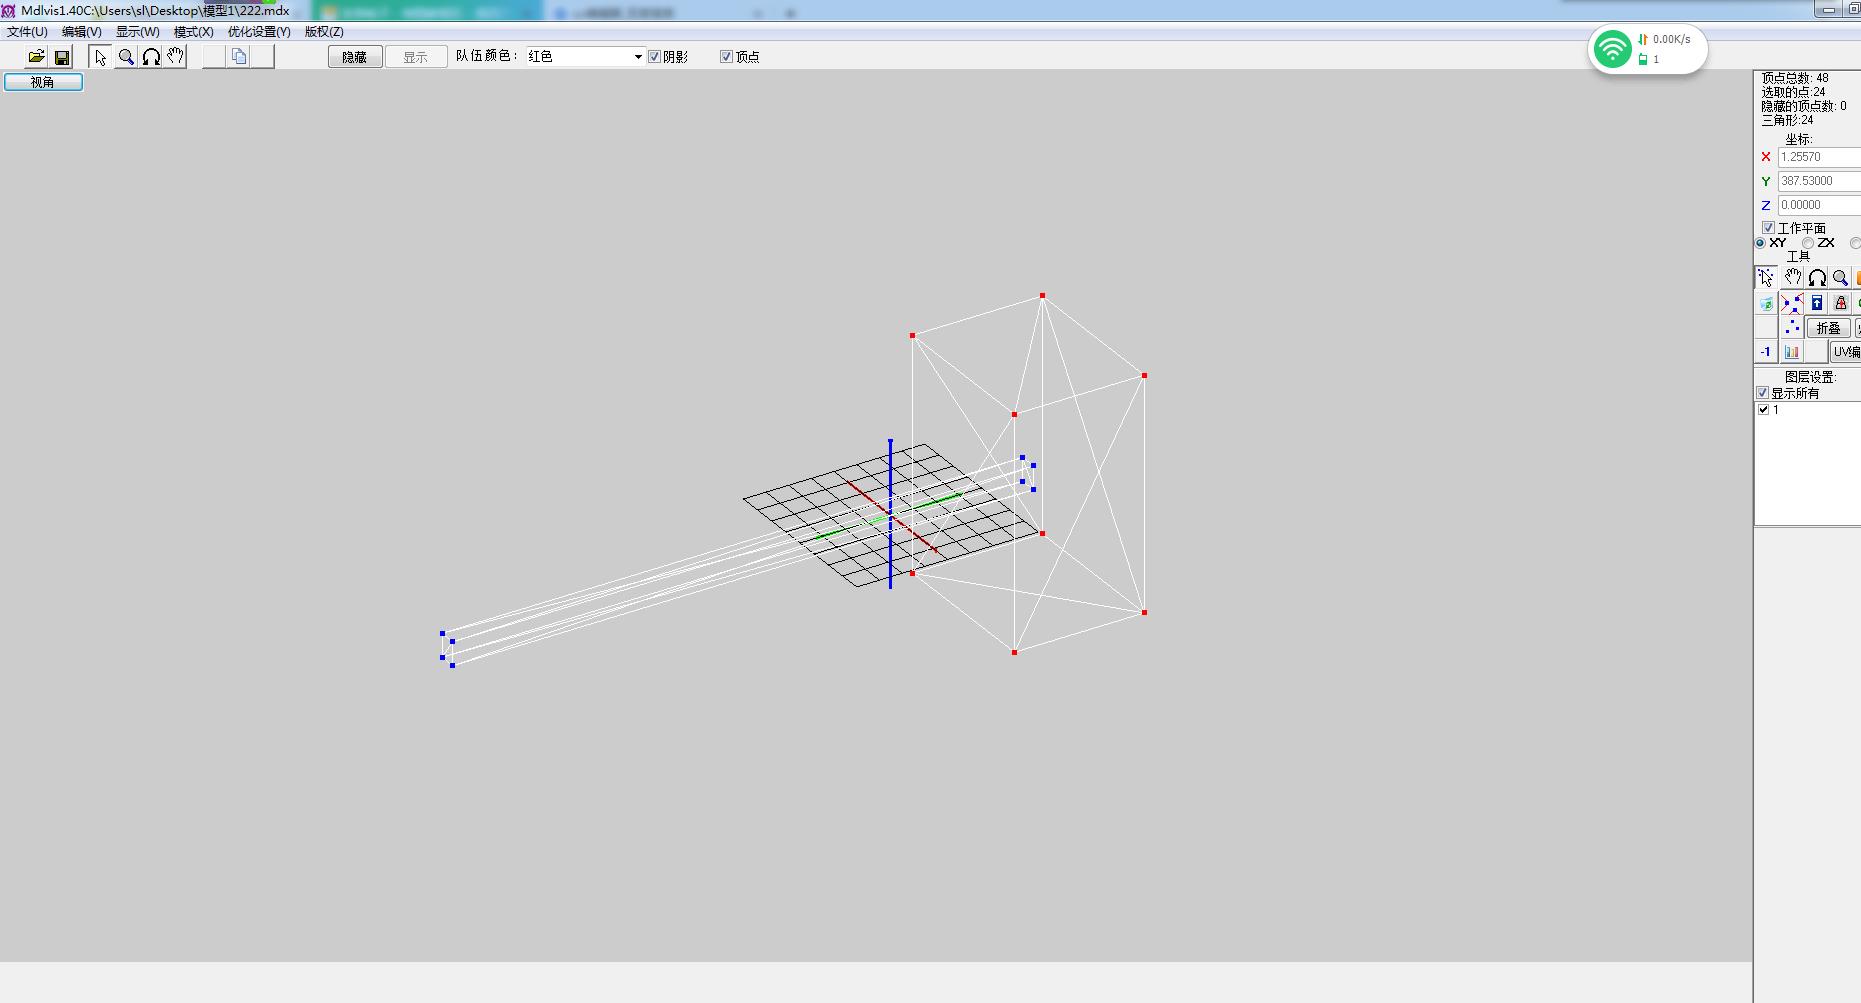Click the save floppy disk icon

(x=62, y=57)
